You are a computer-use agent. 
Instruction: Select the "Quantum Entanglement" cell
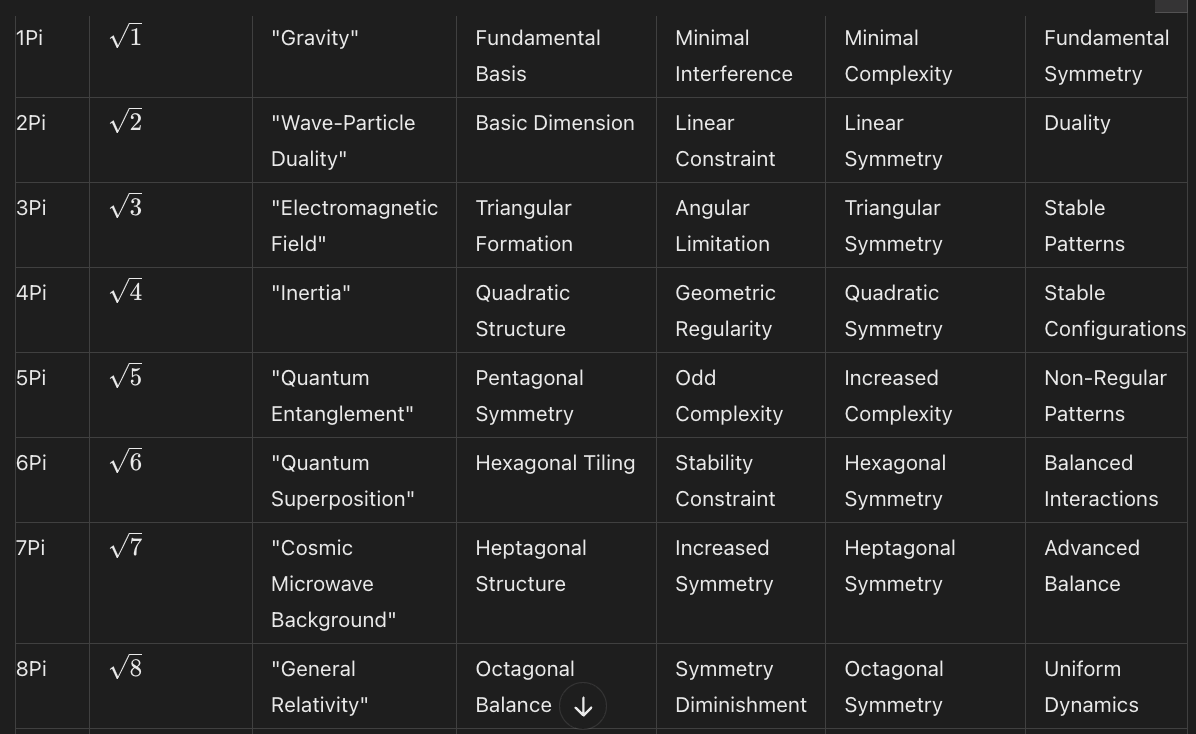(x=342, y=396)
